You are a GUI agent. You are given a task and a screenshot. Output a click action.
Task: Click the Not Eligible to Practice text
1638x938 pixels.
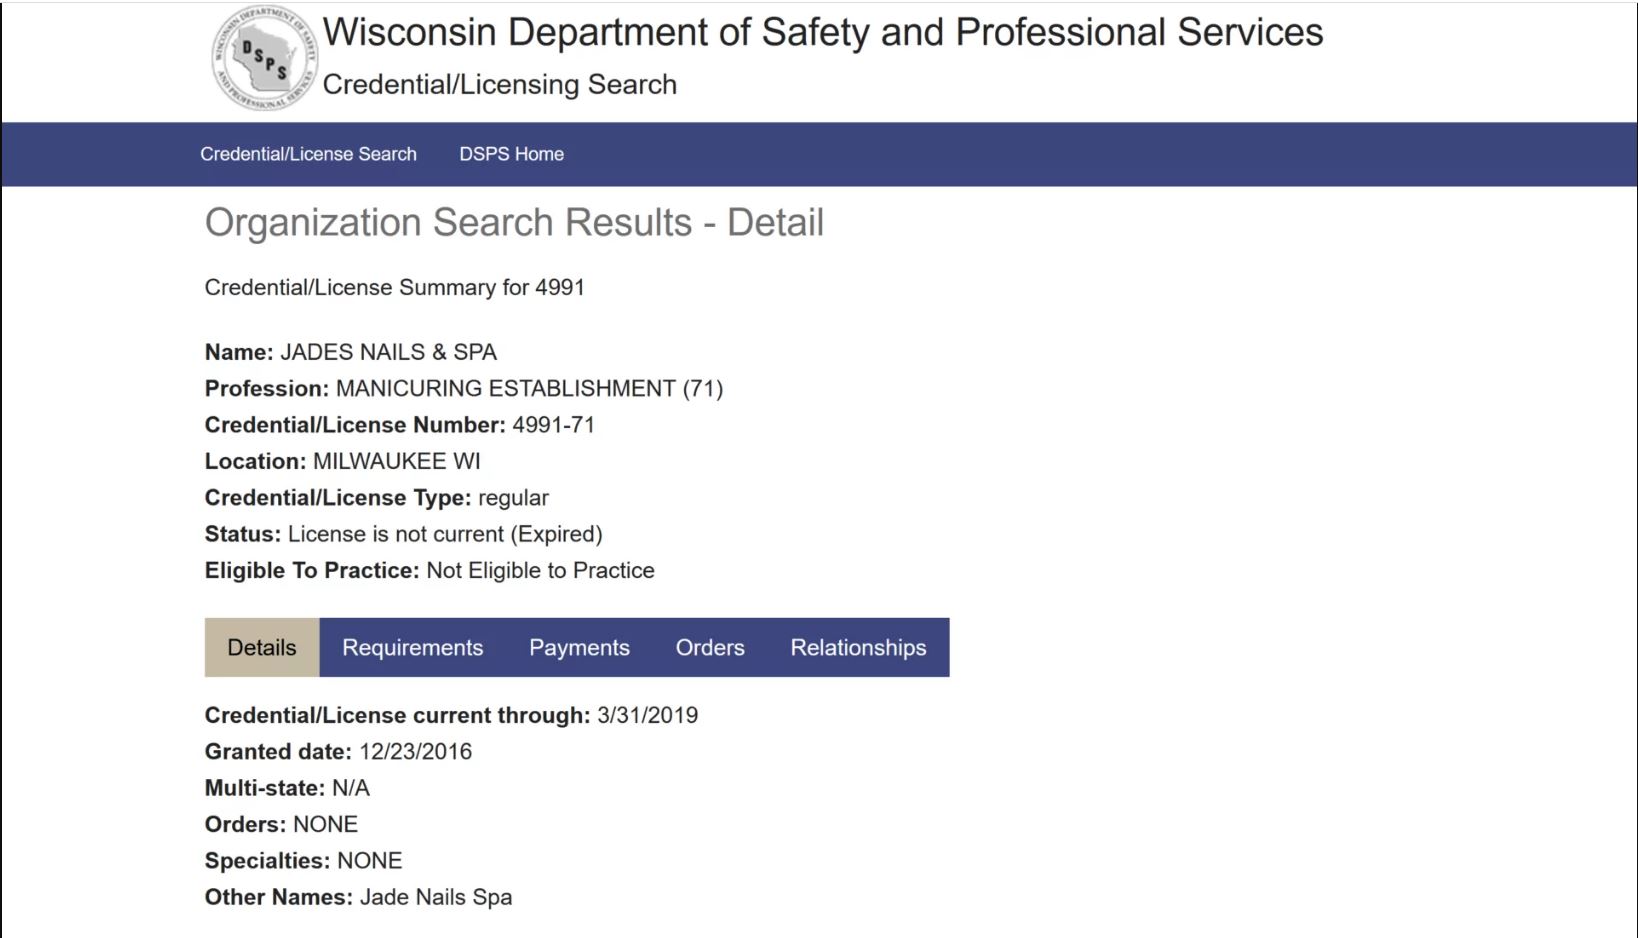(x=540, y=570)
